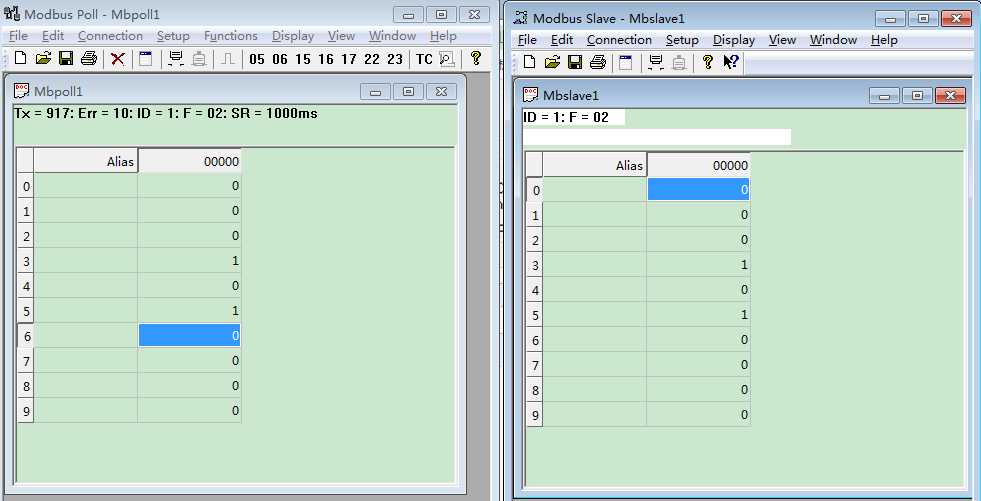Open Functions menu in Modbus Poll

coord(231,36)
